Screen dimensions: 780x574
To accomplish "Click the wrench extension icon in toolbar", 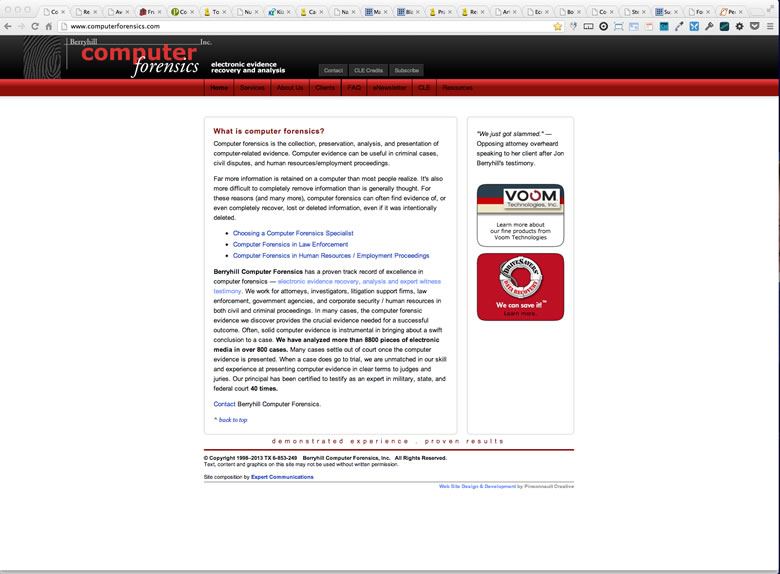I will point(709,26).
